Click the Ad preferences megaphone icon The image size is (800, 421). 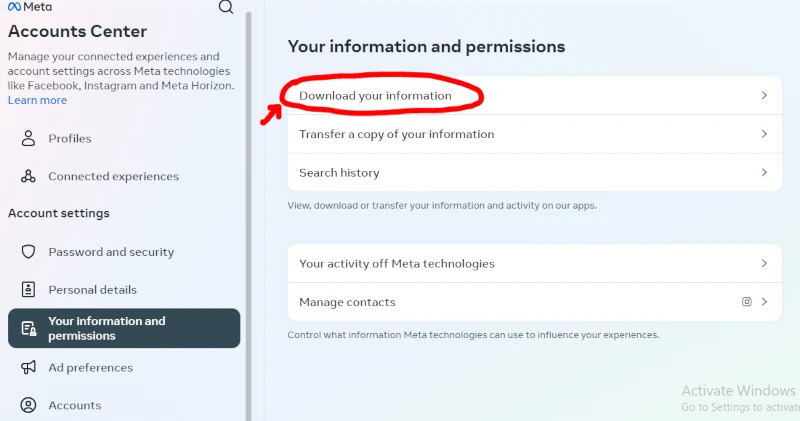[29, 367]
